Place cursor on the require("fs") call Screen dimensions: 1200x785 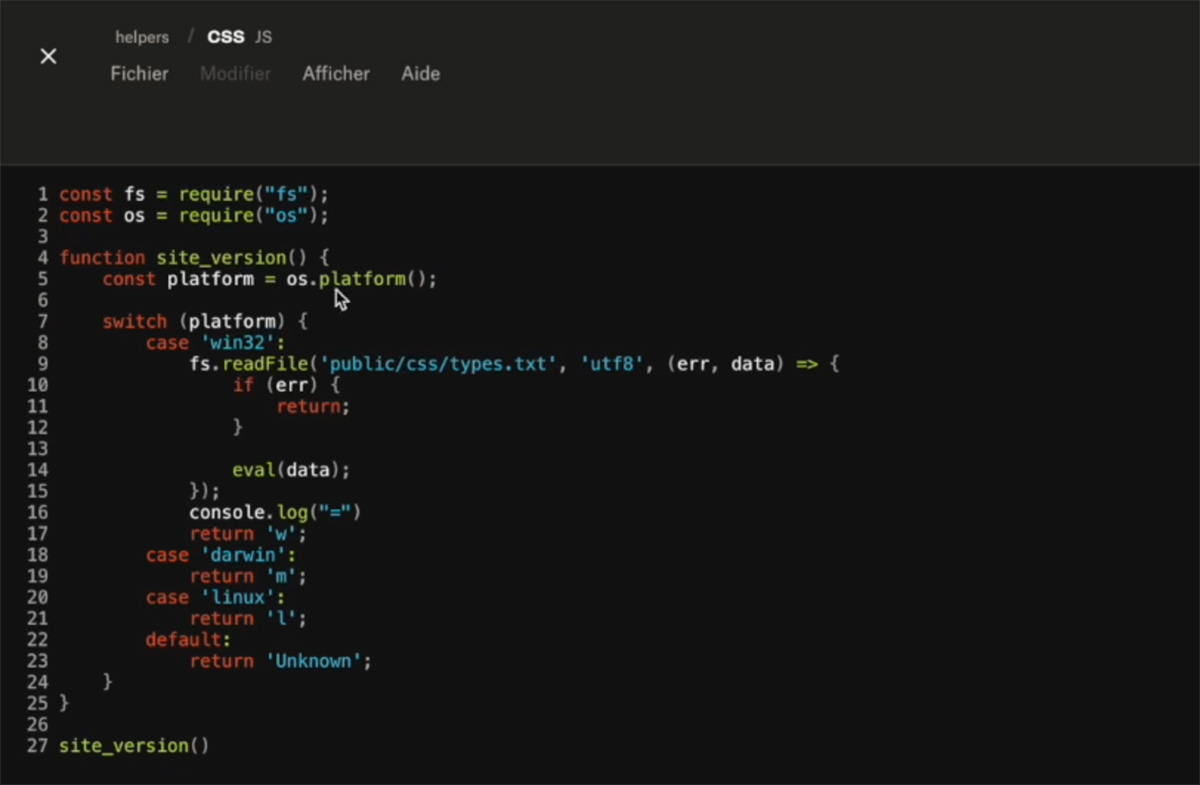click(x=253, y=194)
